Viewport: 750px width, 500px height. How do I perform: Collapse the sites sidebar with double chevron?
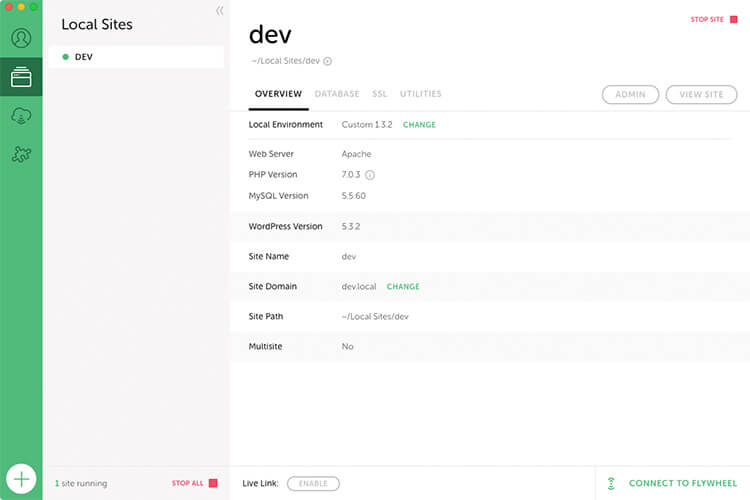[220, 11]
